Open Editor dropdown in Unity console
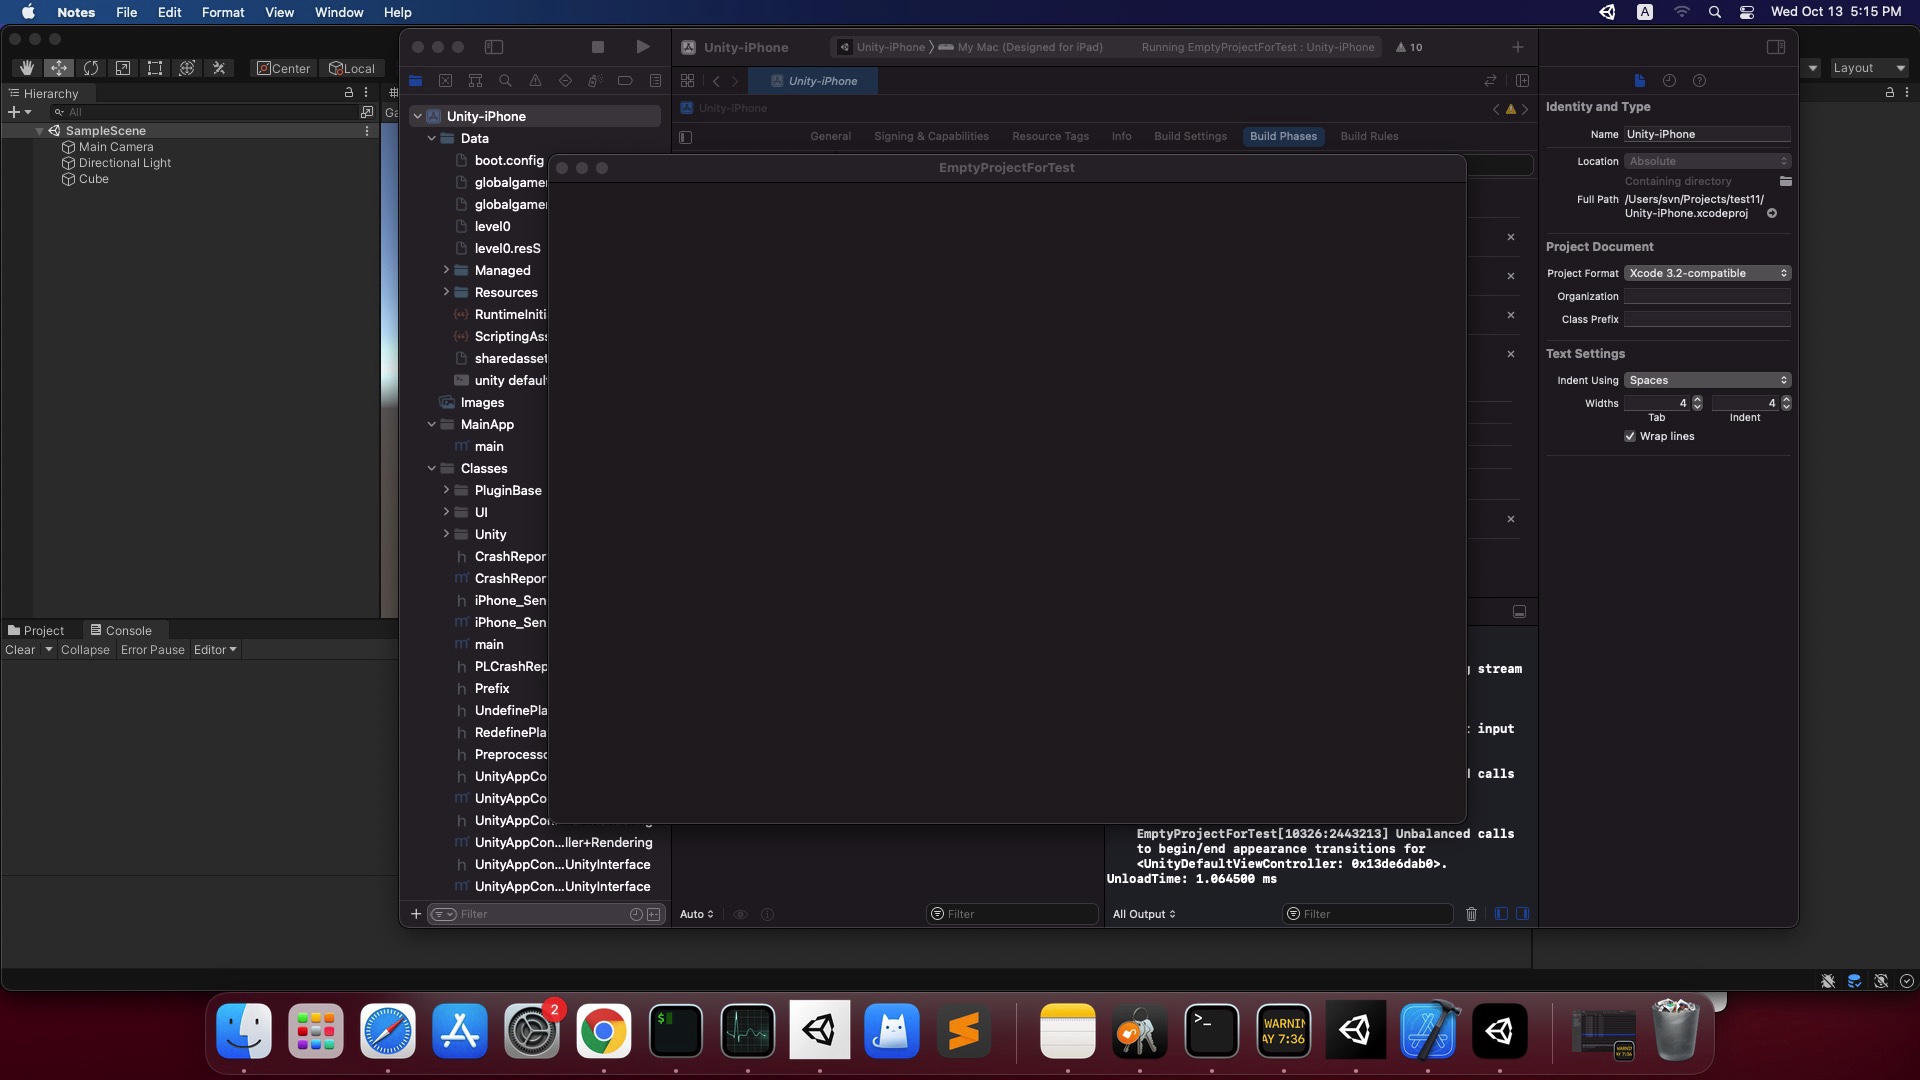Screen dimensions: 1920x1080 click(x=215, y=650)
